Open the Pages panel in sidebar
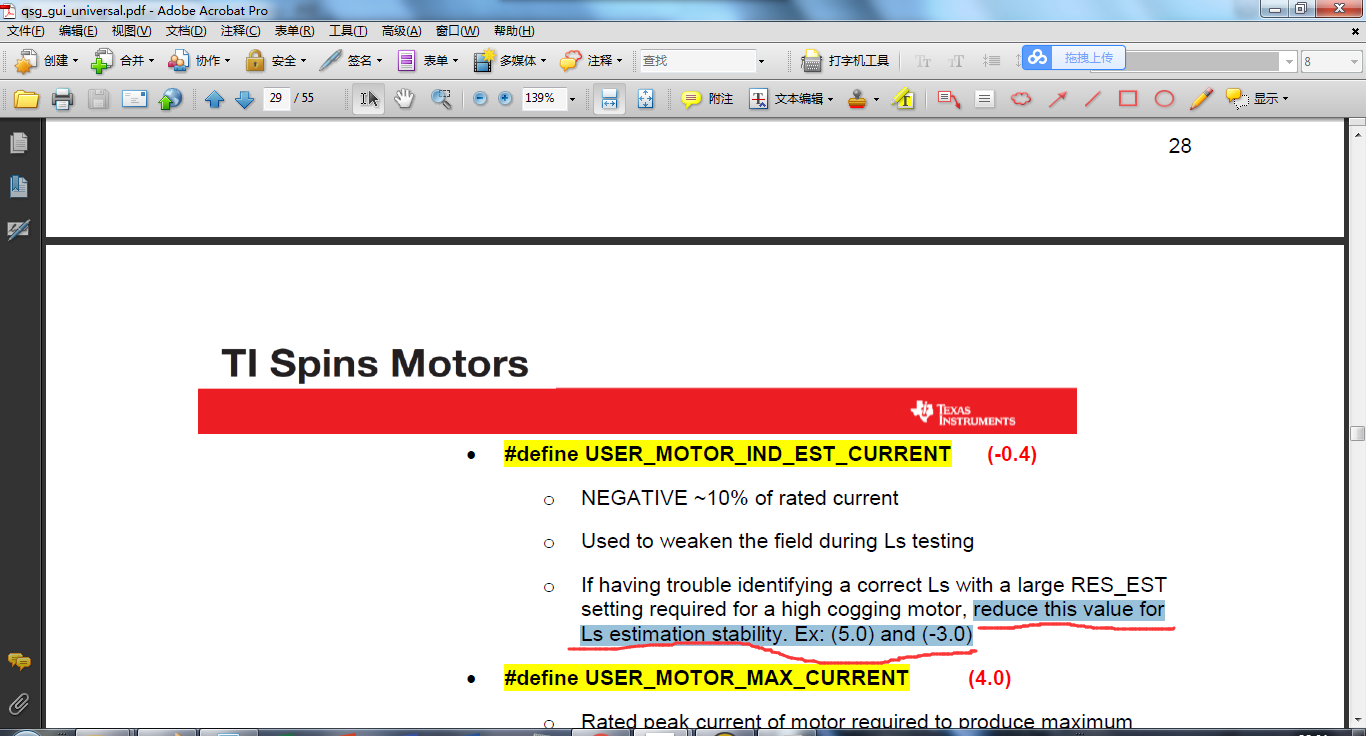 [x=18, y=144]
